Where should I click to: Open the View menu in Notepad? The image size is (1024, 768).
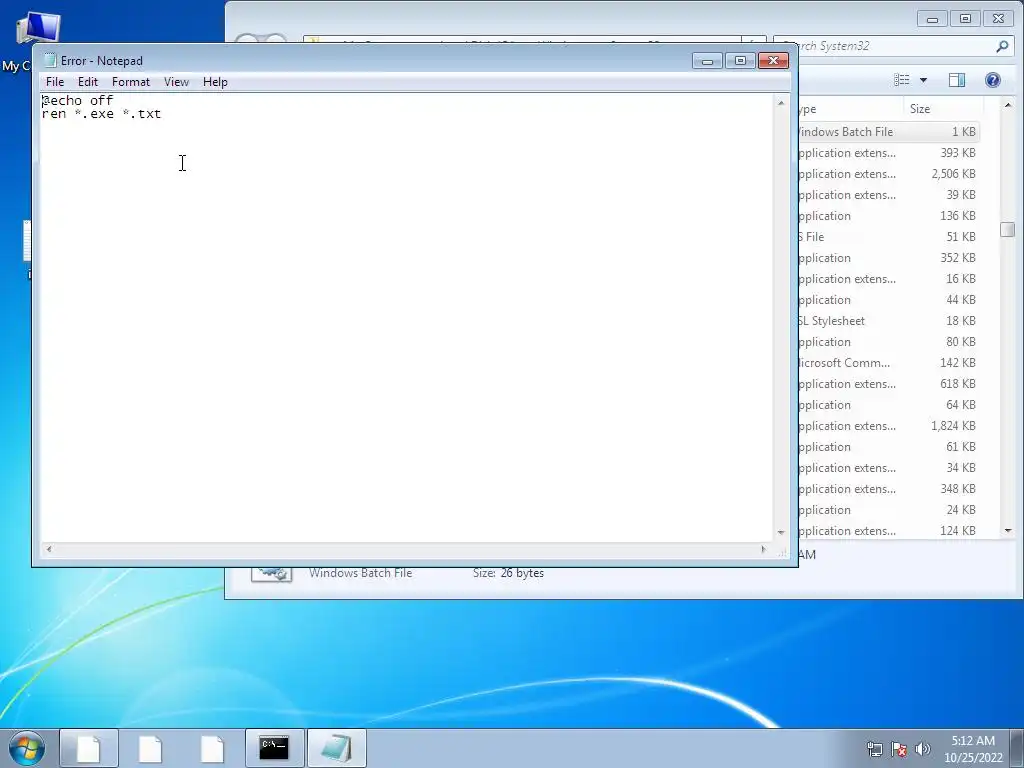tap(176, 82)
